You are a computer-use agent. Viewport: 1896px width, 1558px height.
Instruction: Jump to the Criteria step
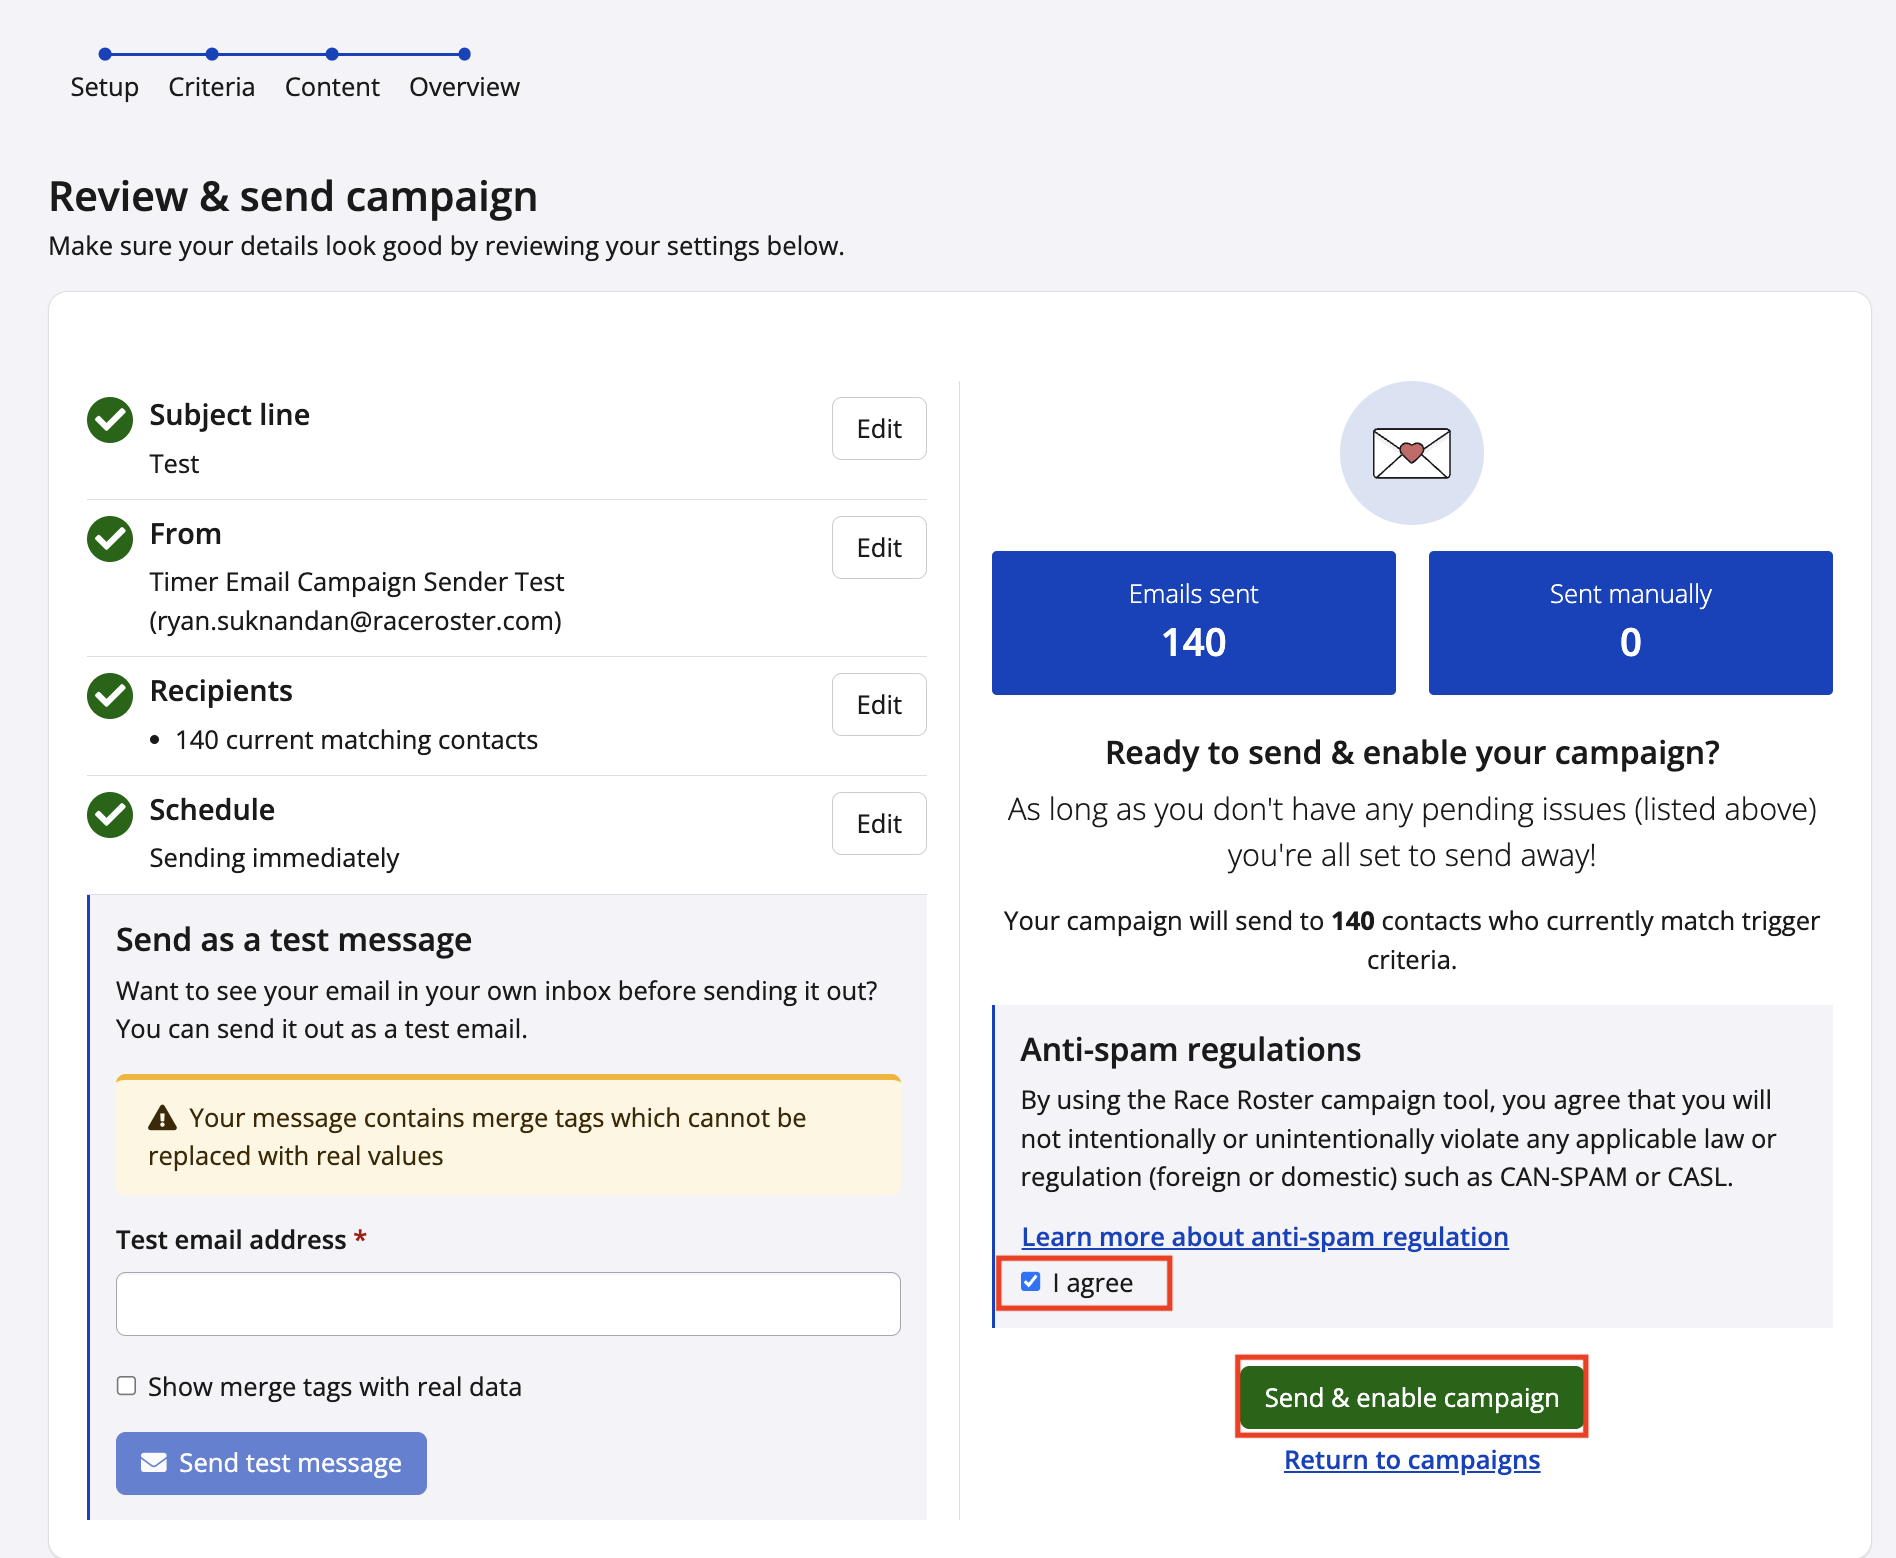[x=211, y=87]
